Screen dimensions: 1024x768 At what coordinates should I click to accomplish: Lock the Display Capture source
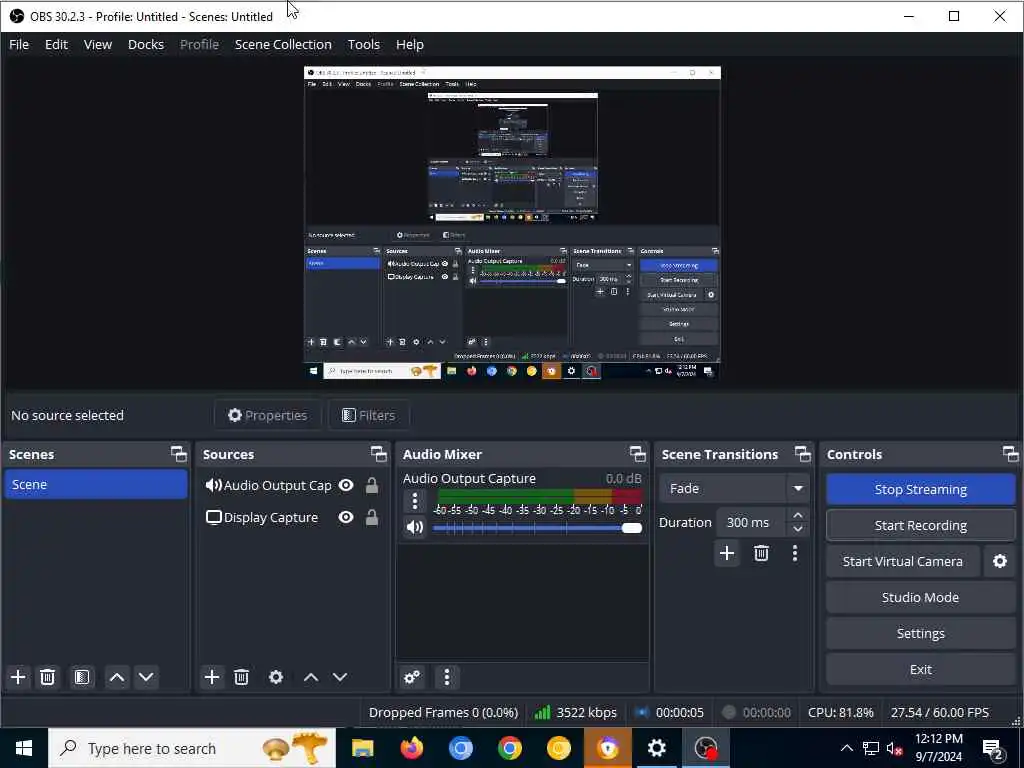(372, 517)
